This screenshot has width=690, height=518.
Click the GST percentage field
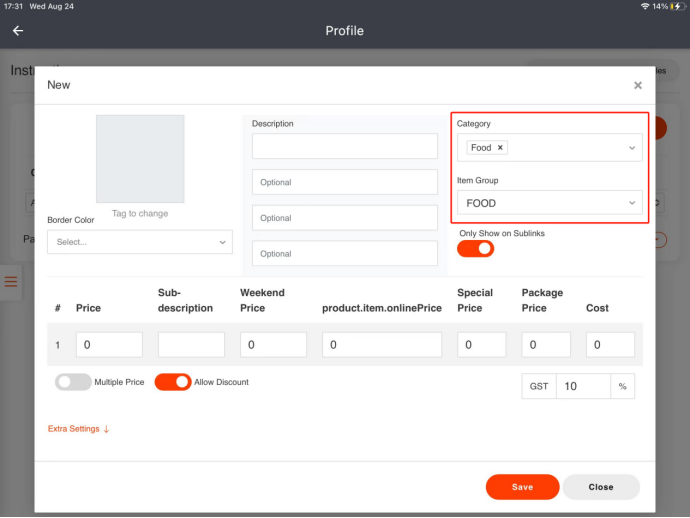(584, 386)
